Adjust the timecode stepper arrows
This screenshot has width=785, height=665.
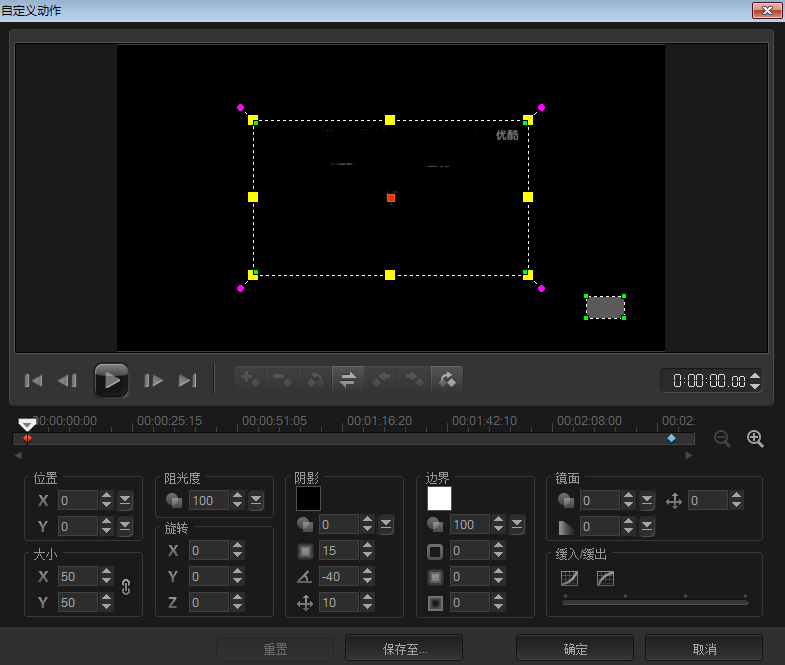(755, 381)
